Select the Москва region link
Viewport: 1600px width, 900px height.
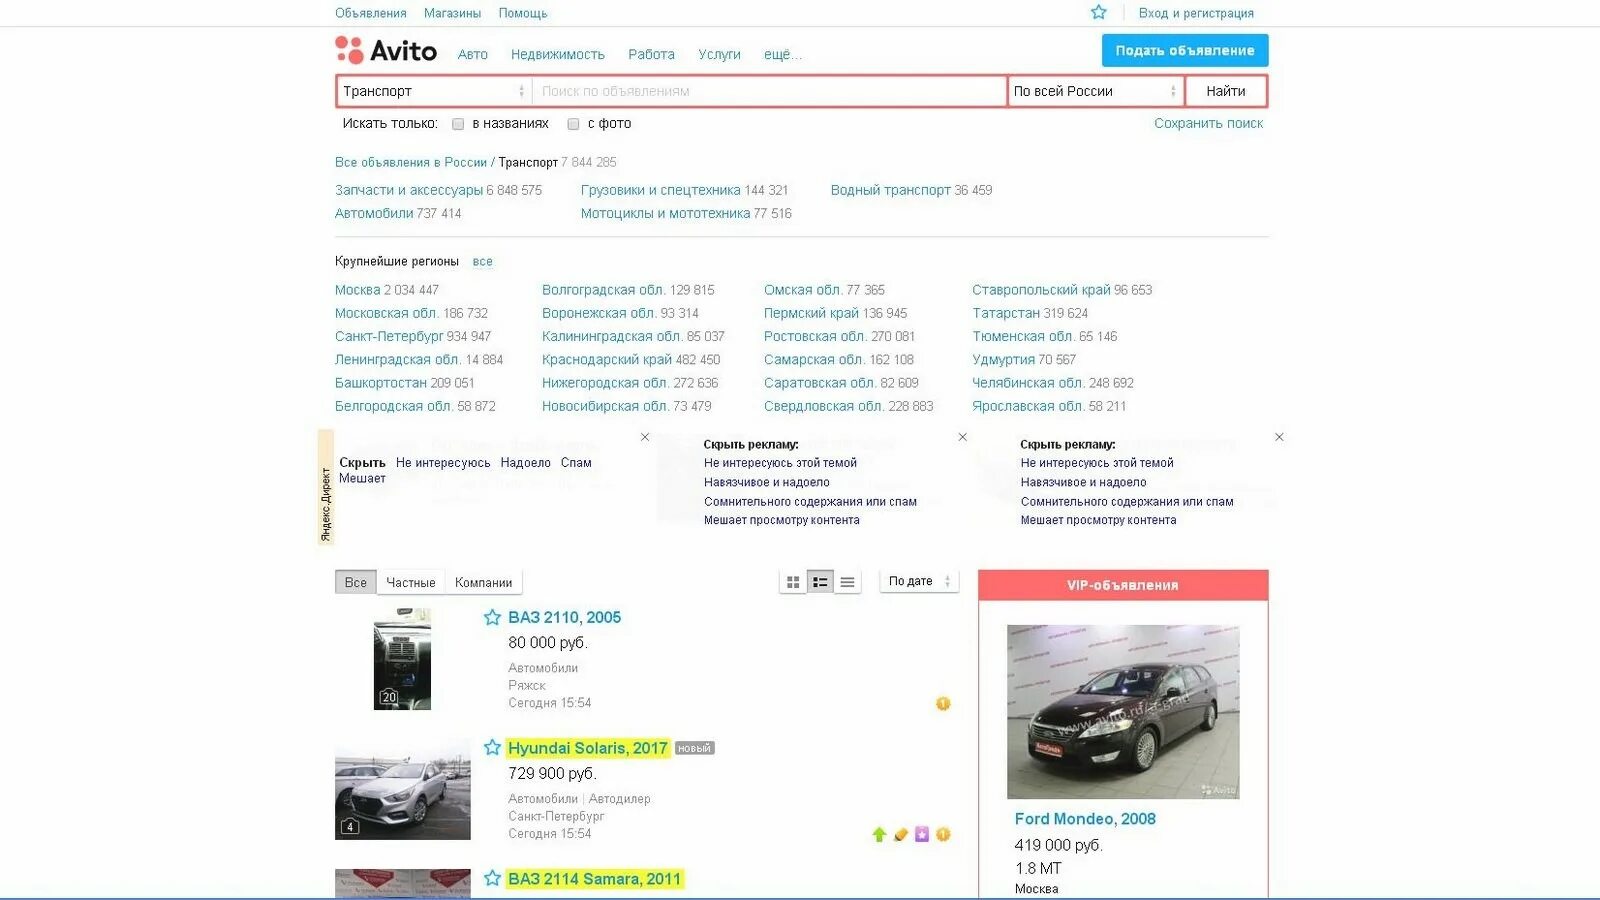357,290
